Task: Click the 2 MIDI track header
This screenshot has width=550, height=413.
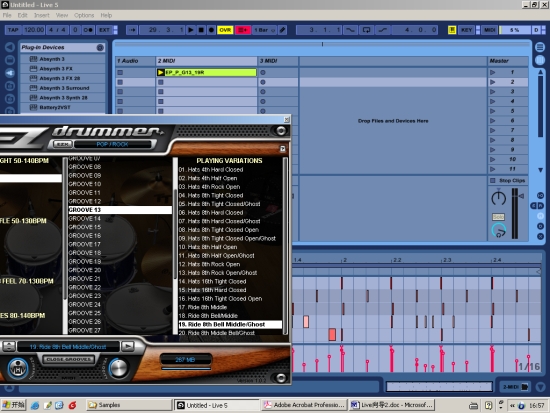Action: point(206,61)
